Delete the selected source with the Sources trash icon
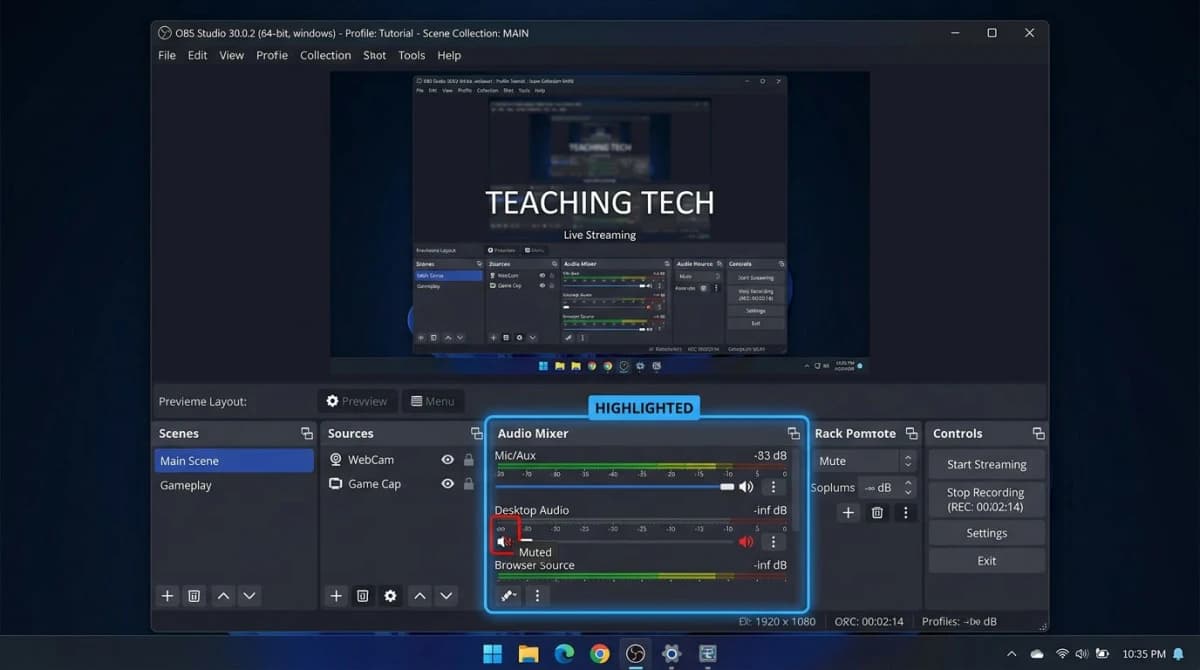The image size is (1200, 670). 363,596
